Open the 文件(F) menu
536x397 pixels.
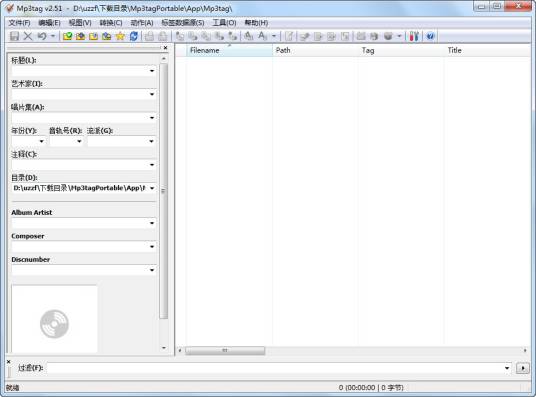(x=19, y=23)
